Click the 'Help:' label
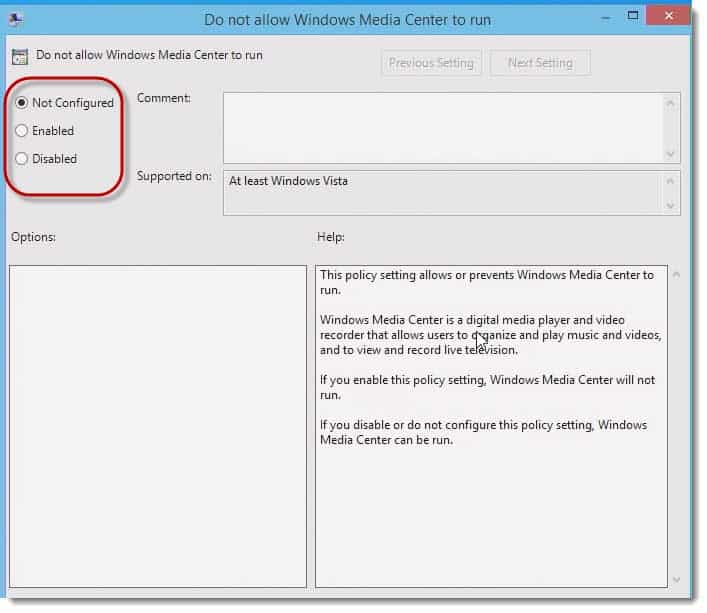The height and width of the screenshot is (613, 707). click(x=331, y=237)
